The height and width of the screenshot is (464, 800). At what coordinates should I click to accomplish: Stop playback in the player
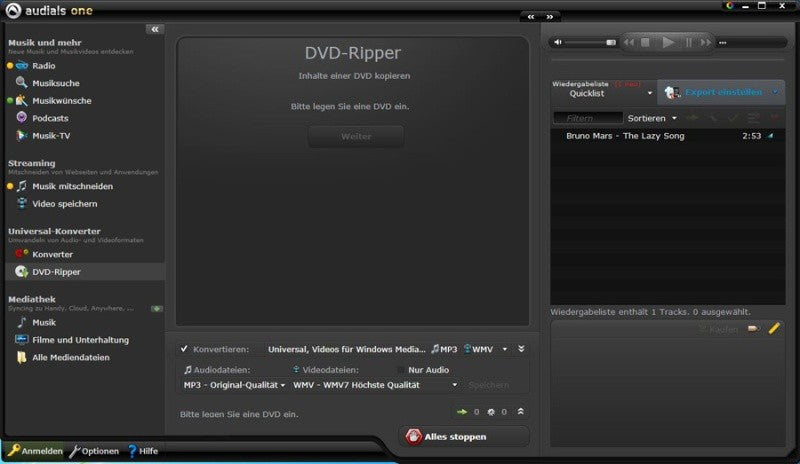pos(645,42)
